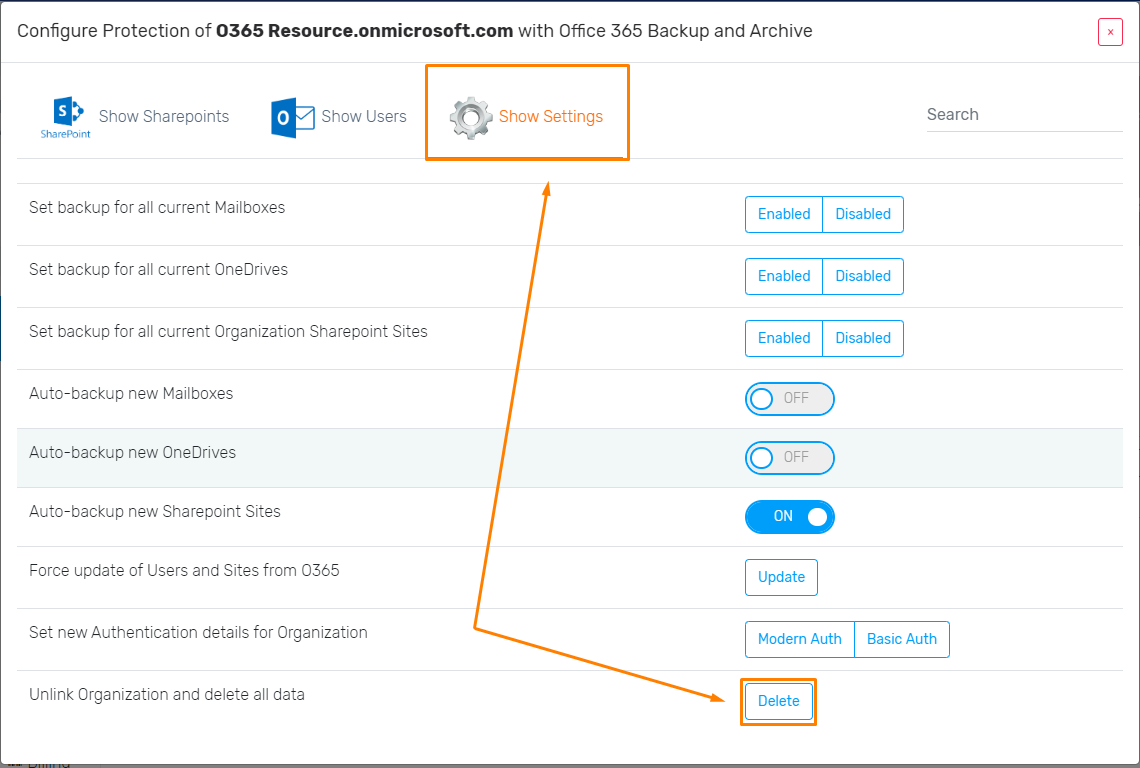This screenshot has height=768, width=1140.
Task: Click 'Unlink Organization and delete all data' text
Action: tap(166, 695)
